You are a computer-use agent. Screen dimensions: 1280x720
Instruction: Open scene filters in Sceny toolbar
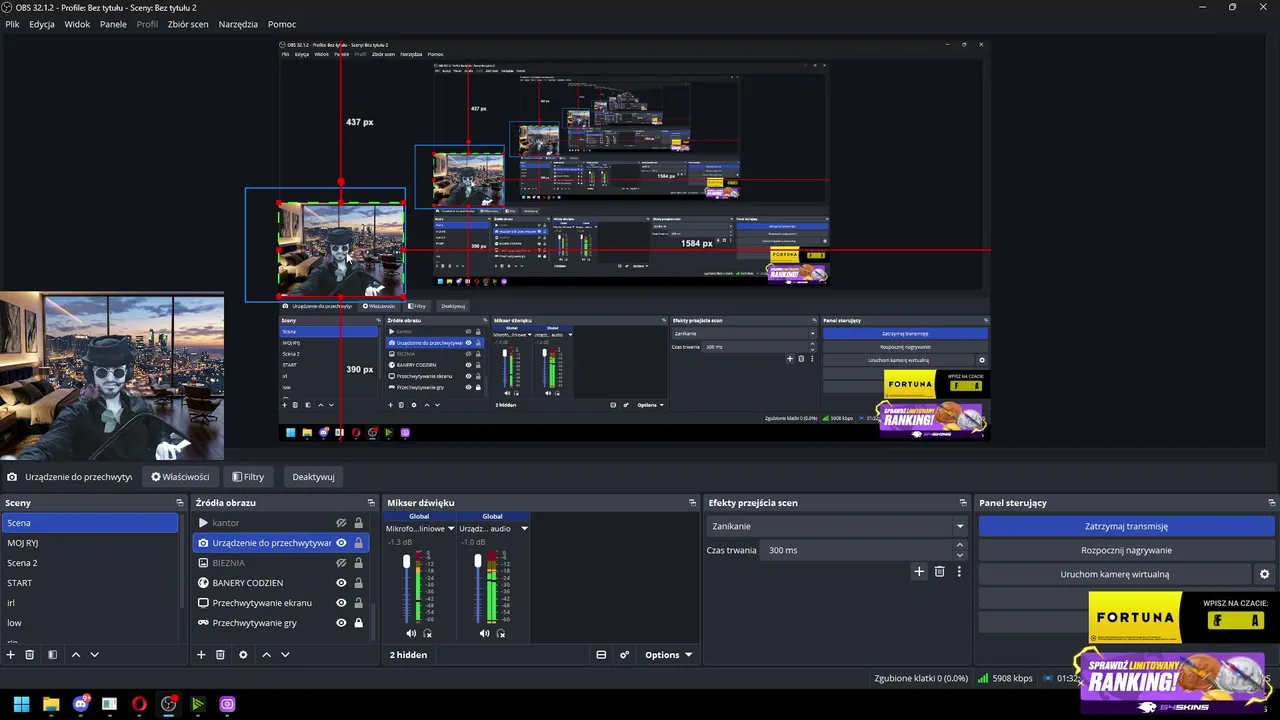click(52, 655)
